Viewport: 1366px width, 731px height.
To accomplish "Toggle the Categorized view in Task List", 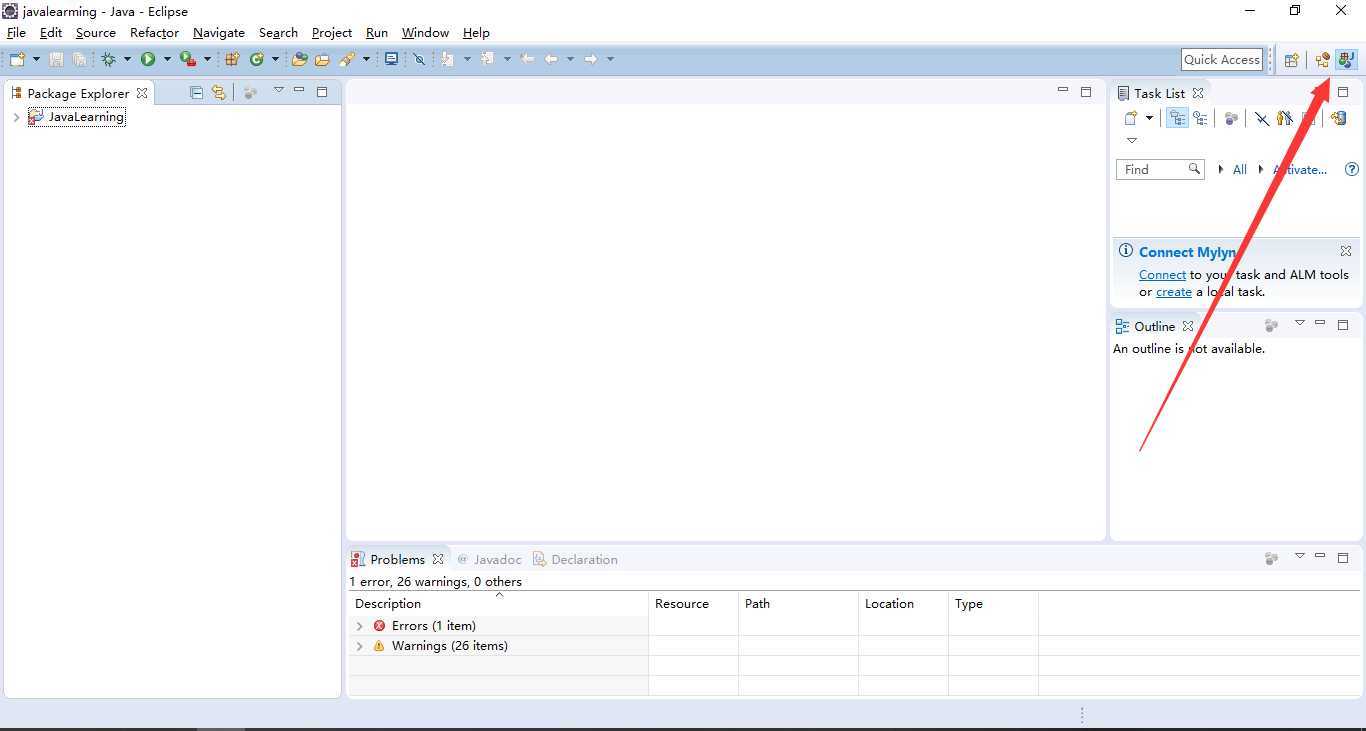I will (1178, 118).
